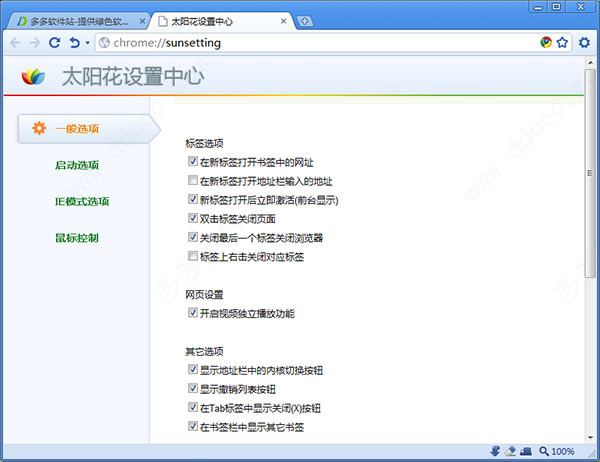The height and width of the screenshot is (462, 600).
Task: Click the browser back arrow
Action: point(15,42)
